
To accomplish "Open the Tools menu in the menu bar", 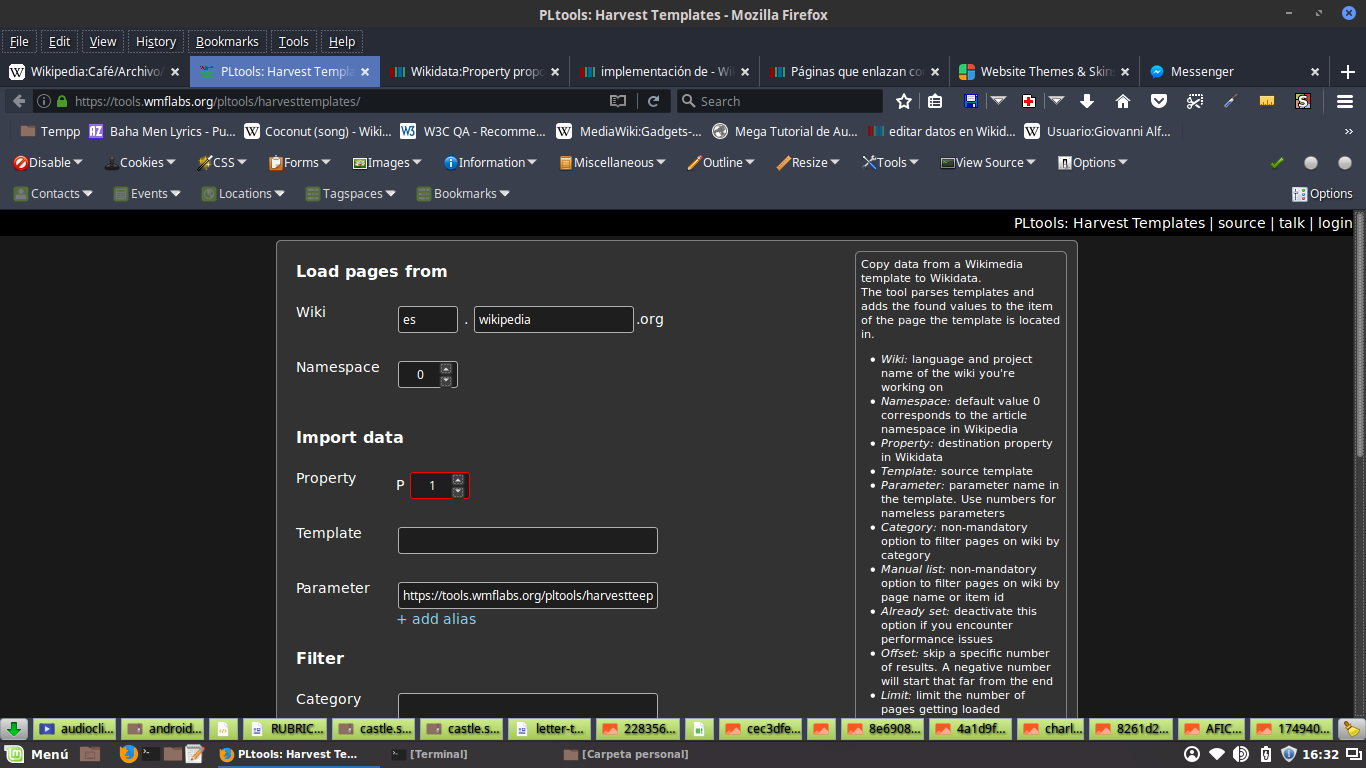I will pos(294,42).
